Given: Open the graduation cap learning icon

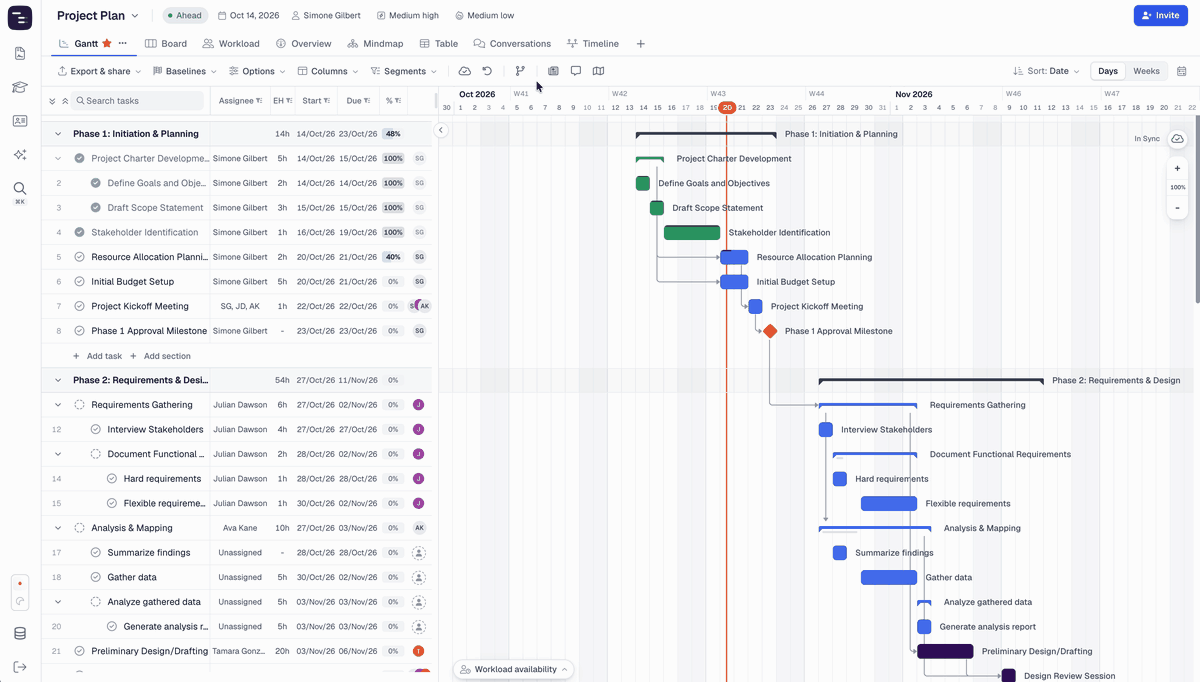Looking at the screenshot, I should 20,87.
